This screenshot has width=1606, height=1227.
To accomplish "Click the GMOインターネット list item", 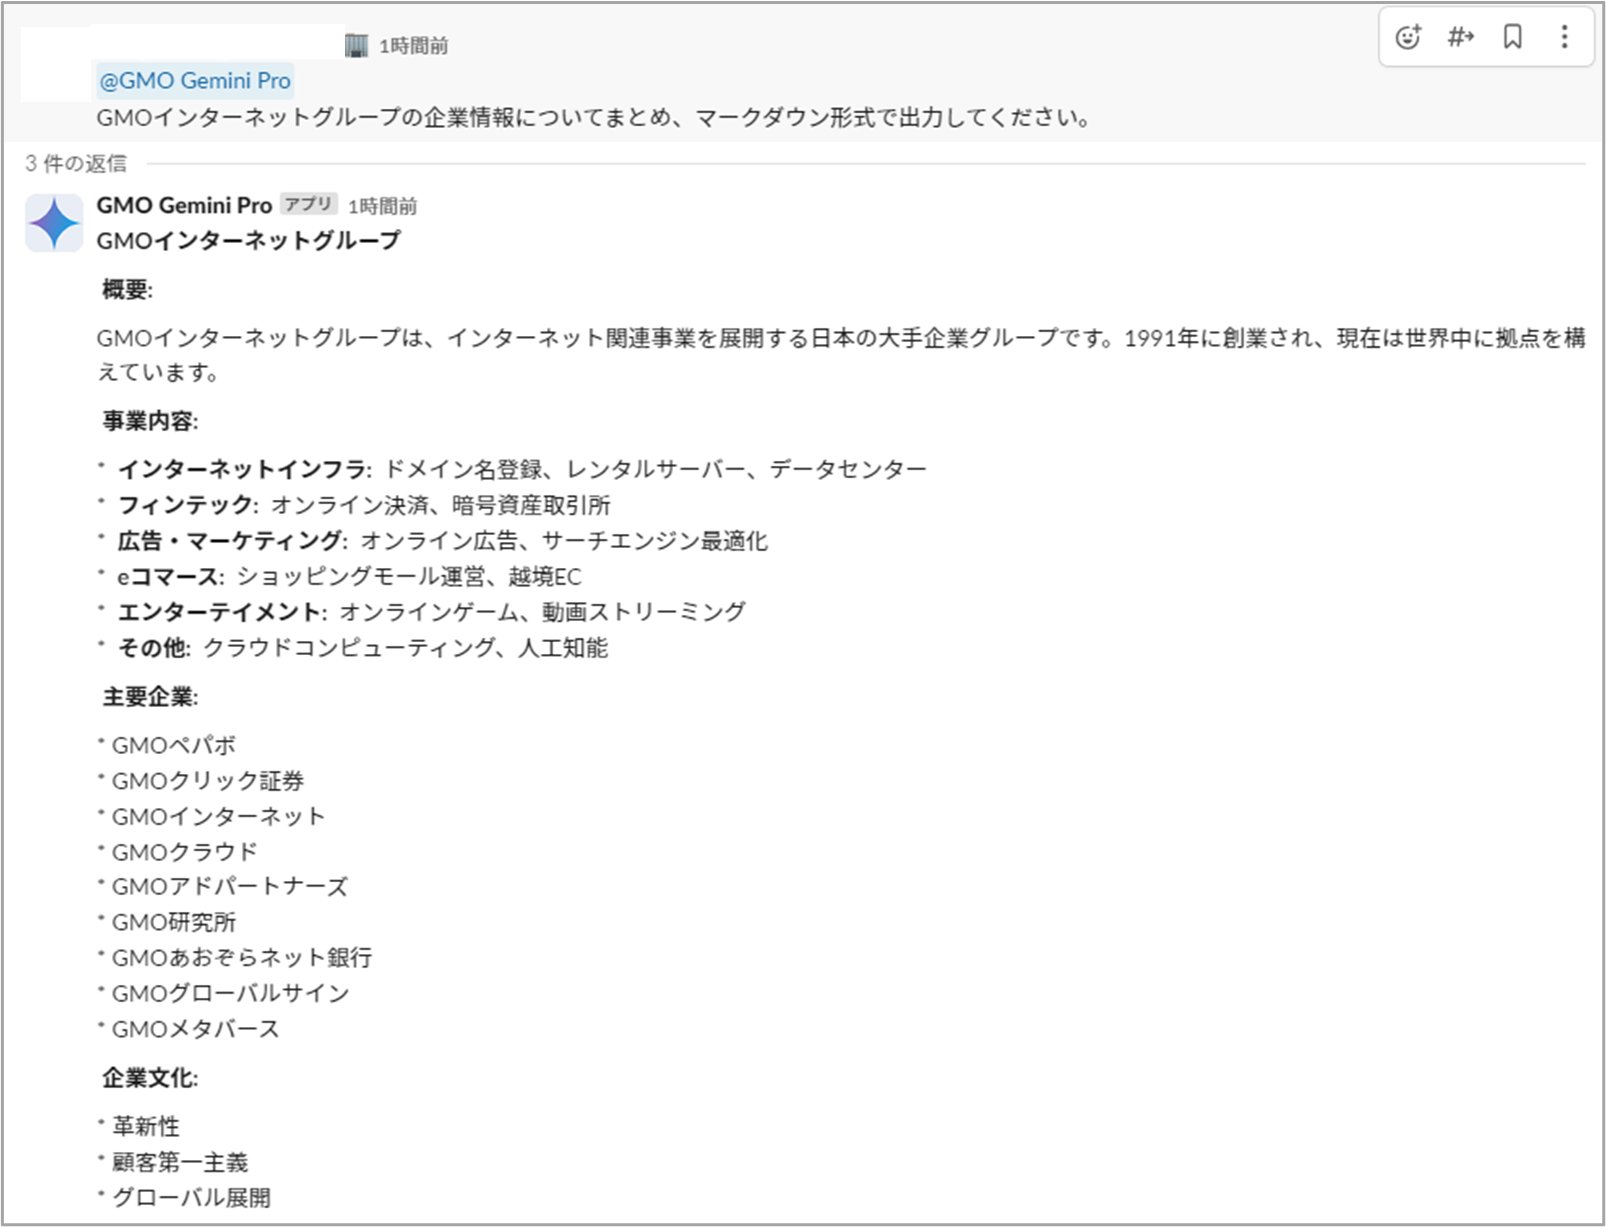I will (x=212, y=817).
